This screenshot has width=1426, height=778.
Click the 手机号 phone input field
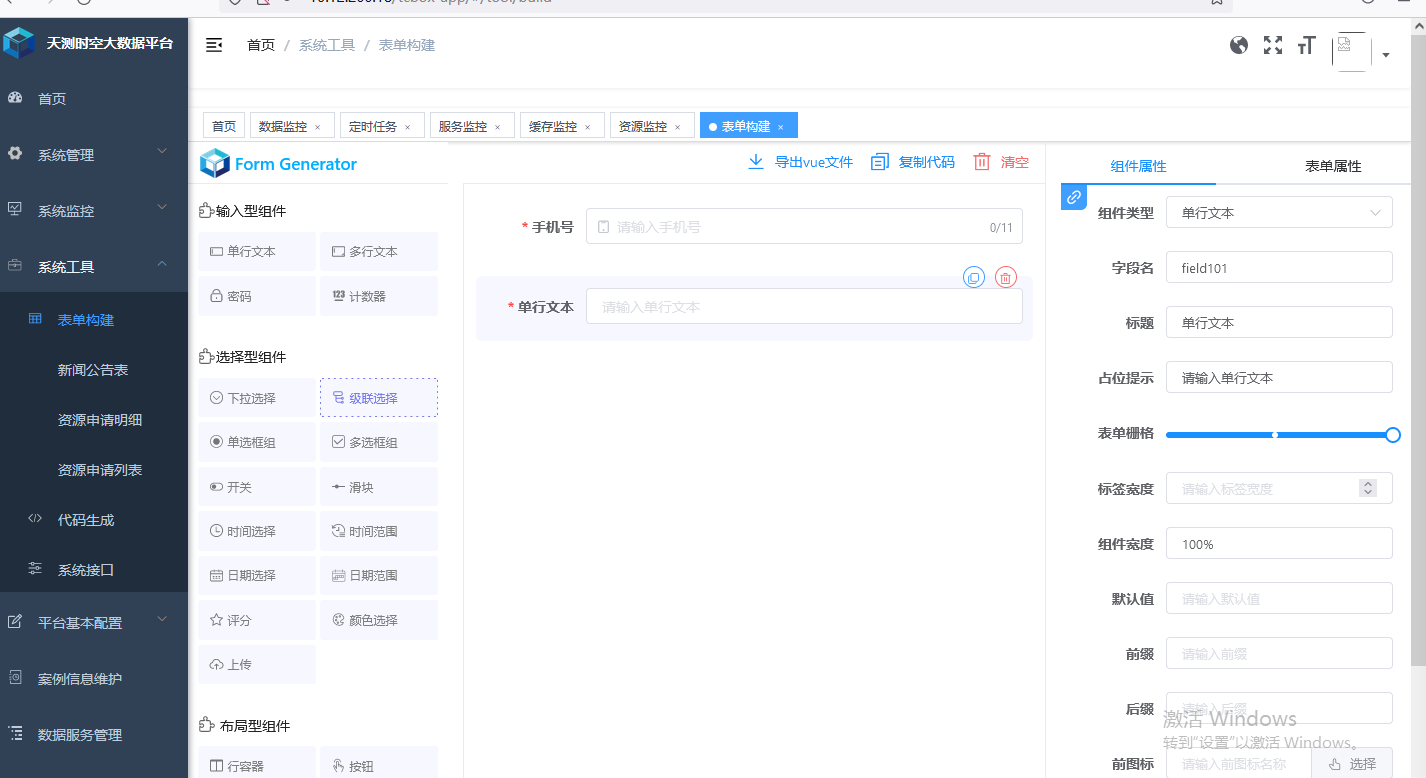tap(800, 226)
